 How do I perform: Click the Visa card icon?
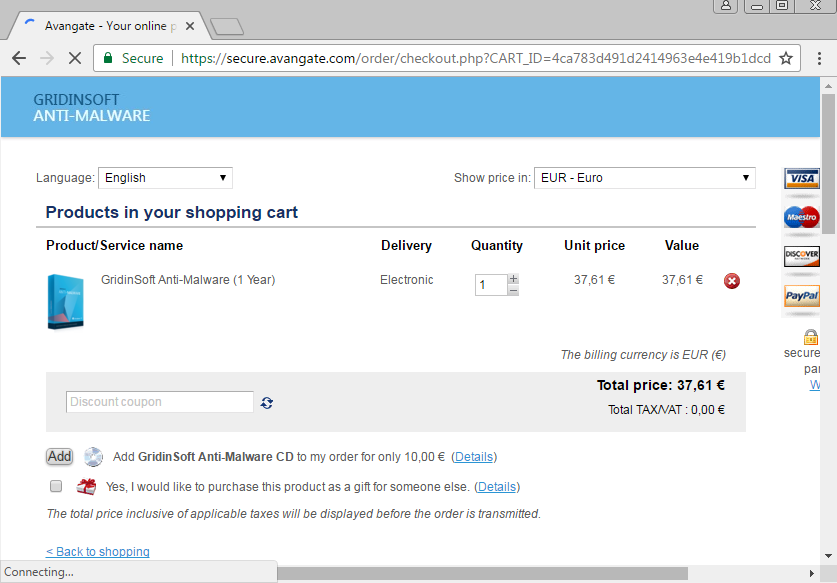point(801,178)
